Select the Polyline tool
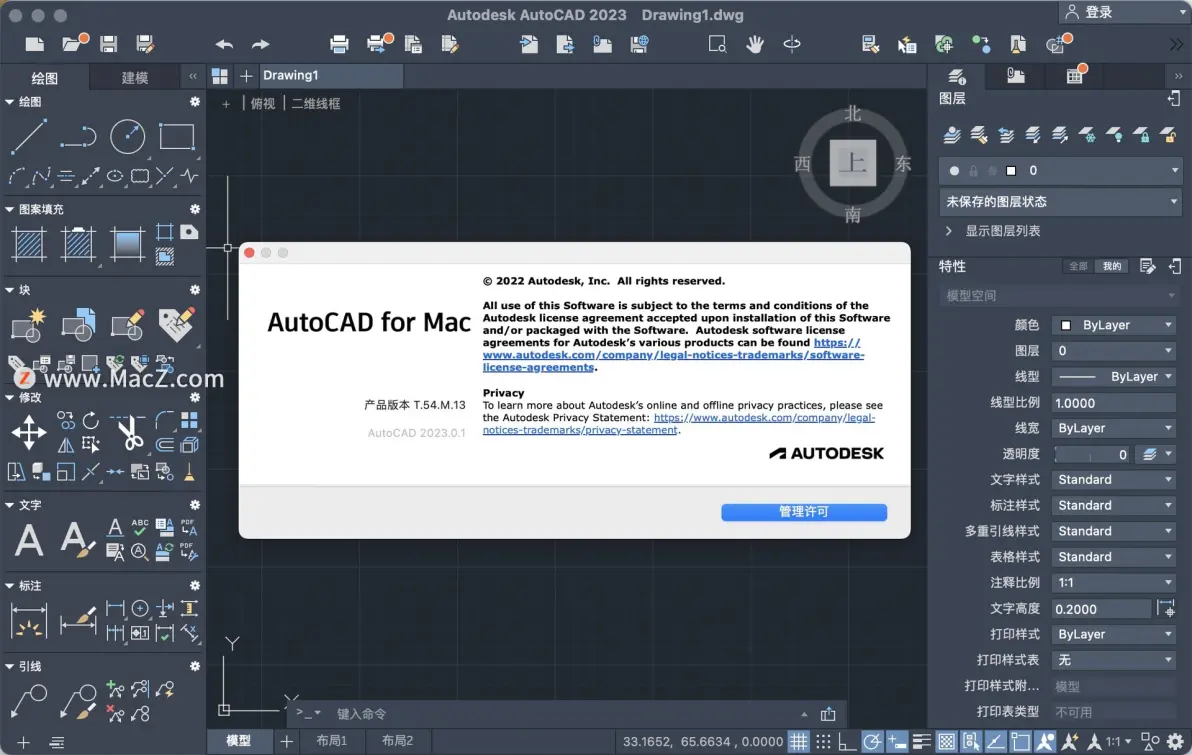The width and height of the screenshot is (1192, 755). (x=78, y=137)
